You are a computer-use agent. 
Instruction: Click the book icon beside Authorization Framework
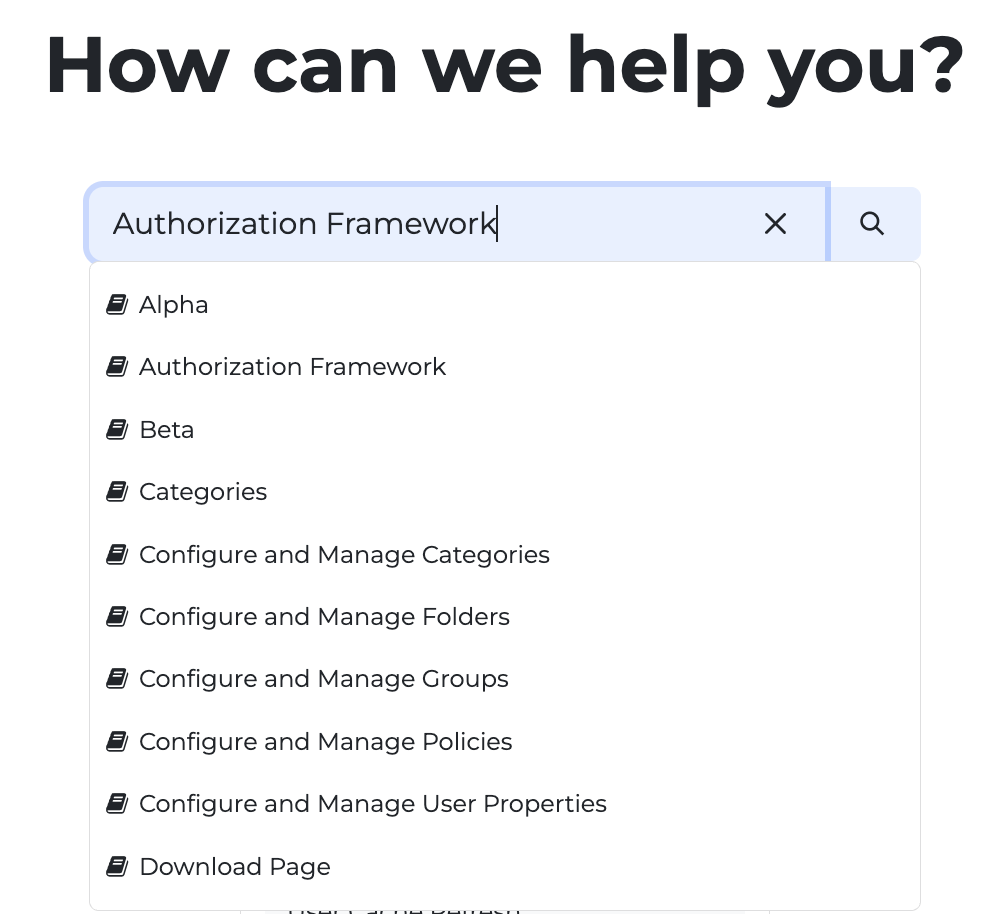(x=117, y=367)
